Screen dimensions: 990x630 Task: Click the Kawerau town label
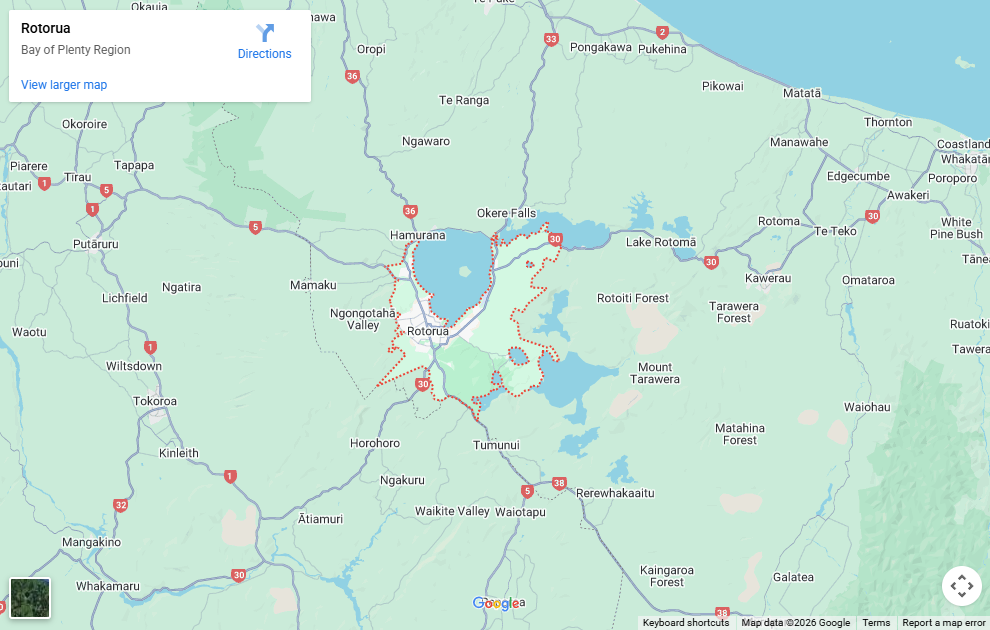click(x=768, y=278)
